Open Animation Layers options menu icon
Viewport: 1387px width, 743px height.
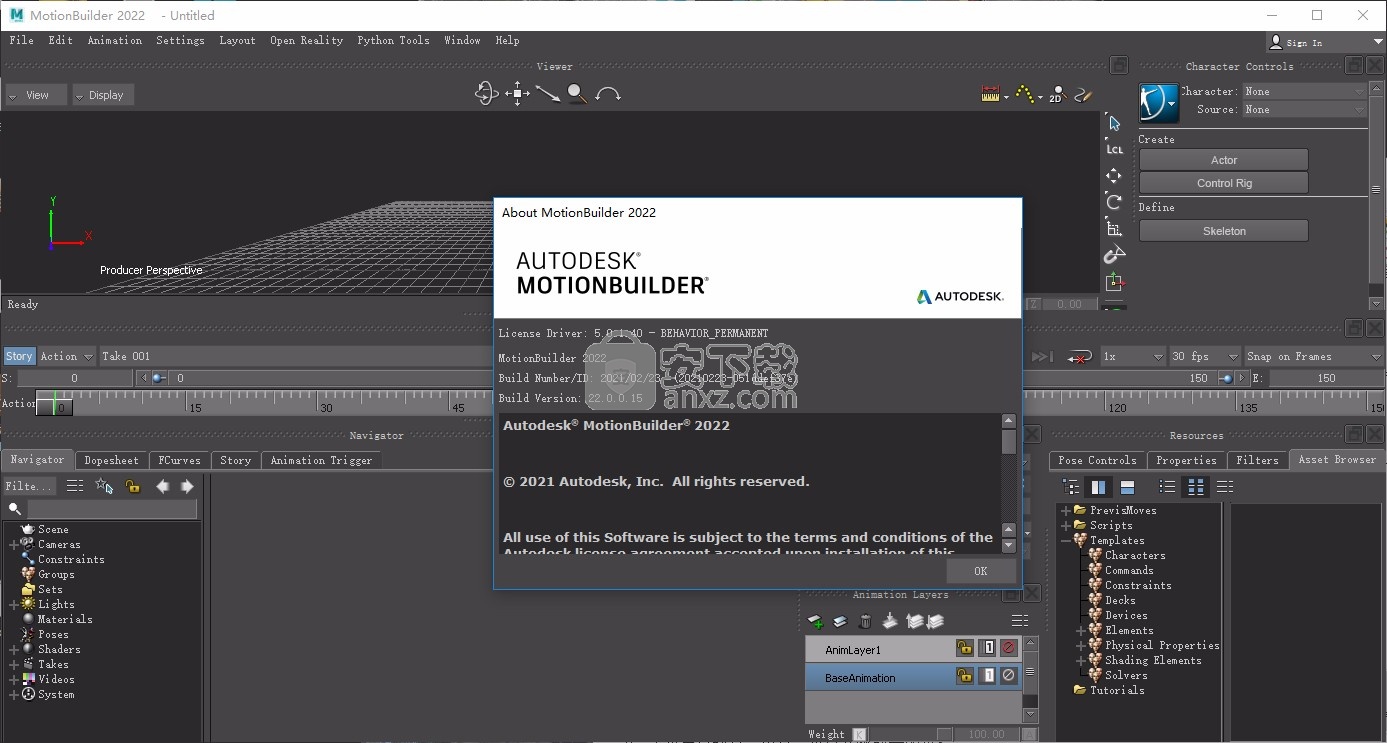click(1020, 621)
